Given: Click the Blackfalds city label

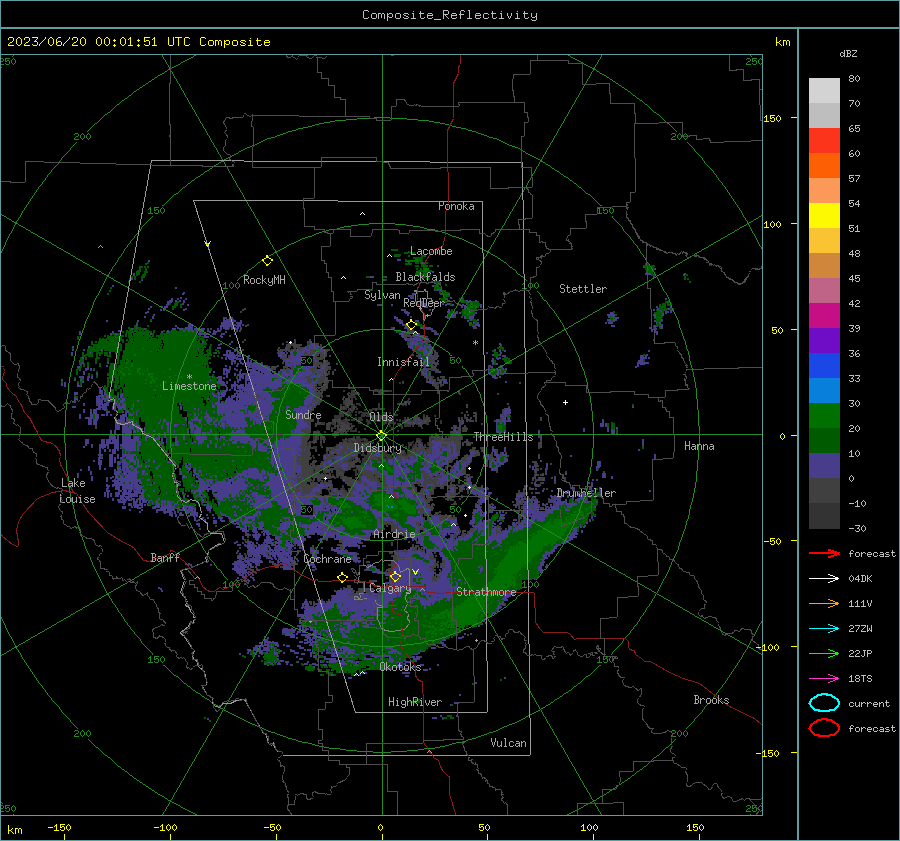Looking at the screenshot, I should tap(425, 277).
